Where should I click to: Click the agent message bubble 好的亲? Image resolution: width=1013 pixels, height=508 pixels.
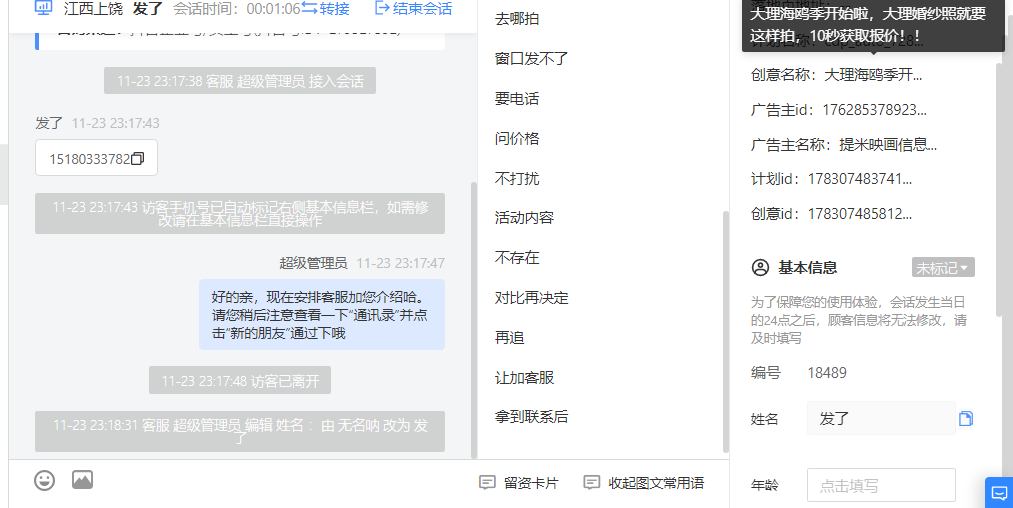322,315
